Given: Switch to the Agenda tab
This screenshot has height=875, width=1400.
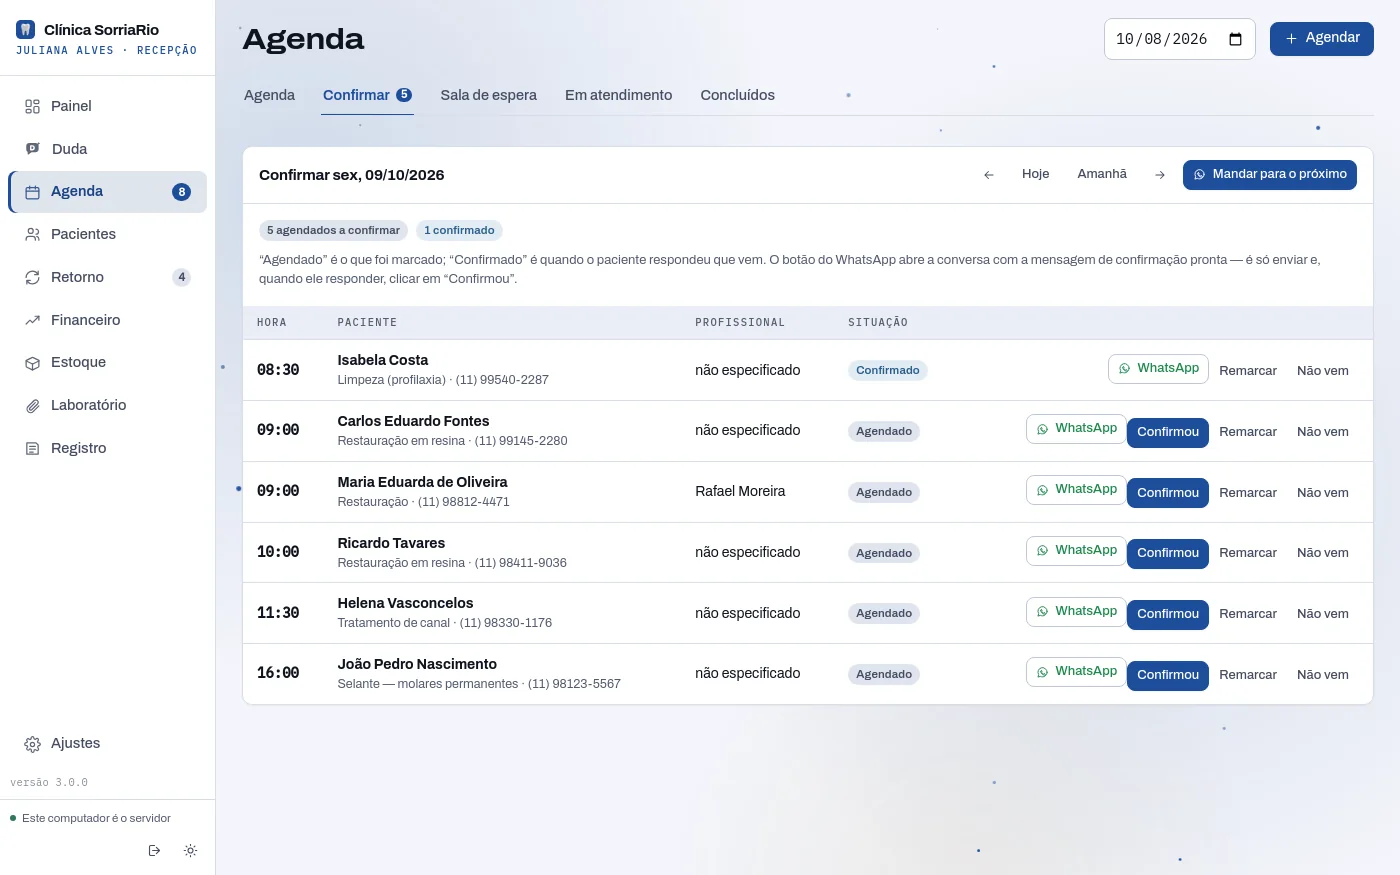Looking at the screenshot, I should click(x=269, y=95).
